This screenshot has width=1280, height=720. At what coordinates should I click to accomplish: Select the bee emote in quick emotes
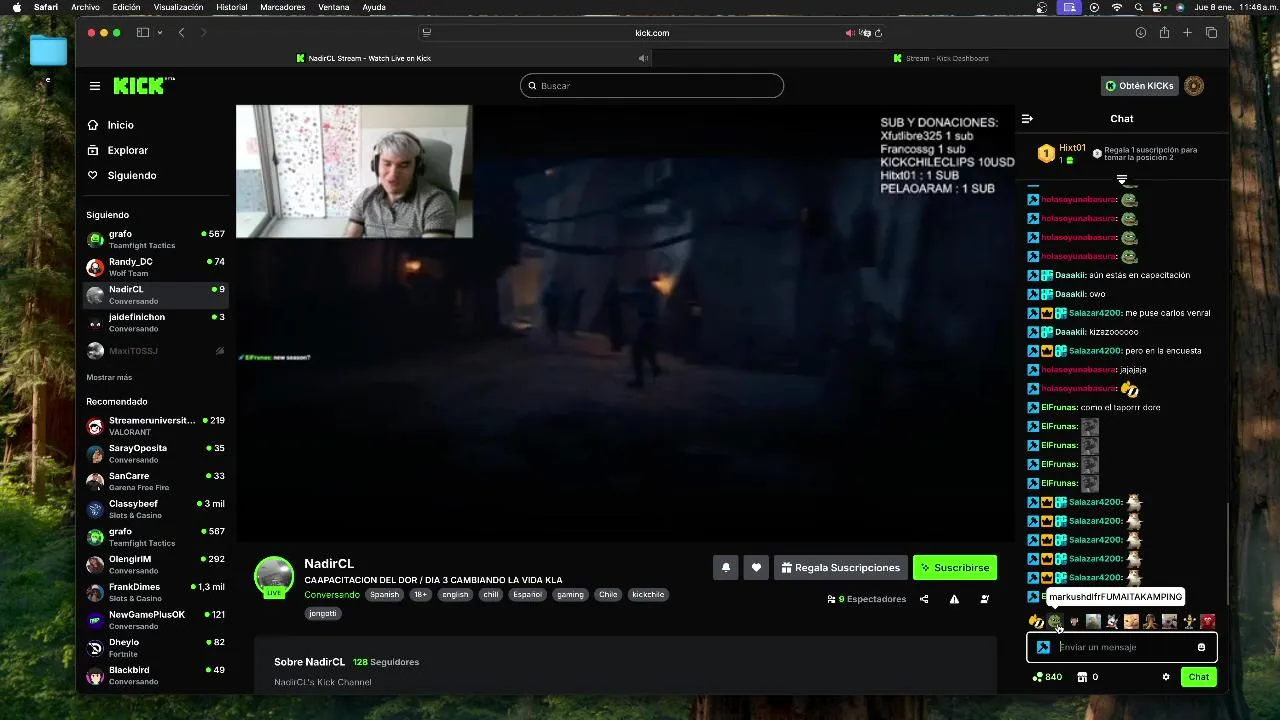(x=1036, y=622)
